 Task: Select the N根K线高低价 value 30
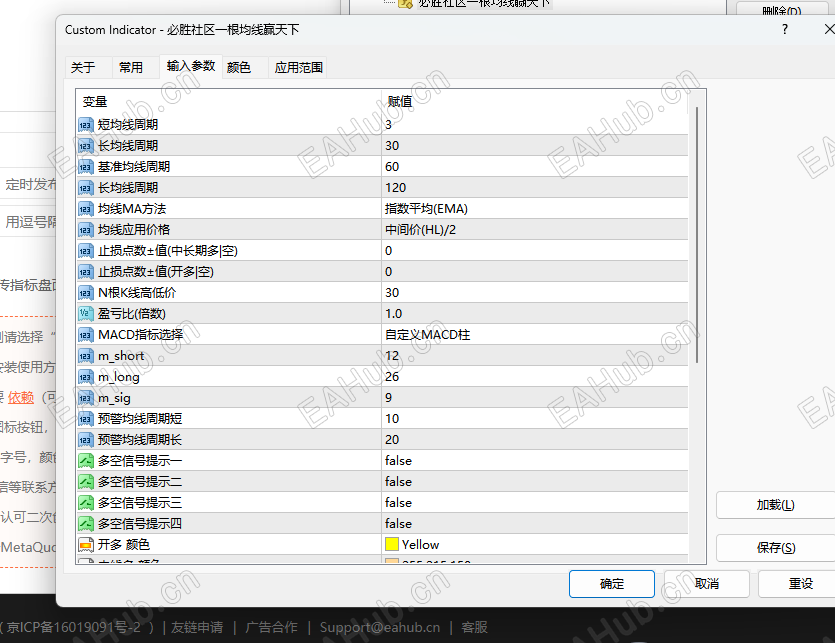[535, 293]
